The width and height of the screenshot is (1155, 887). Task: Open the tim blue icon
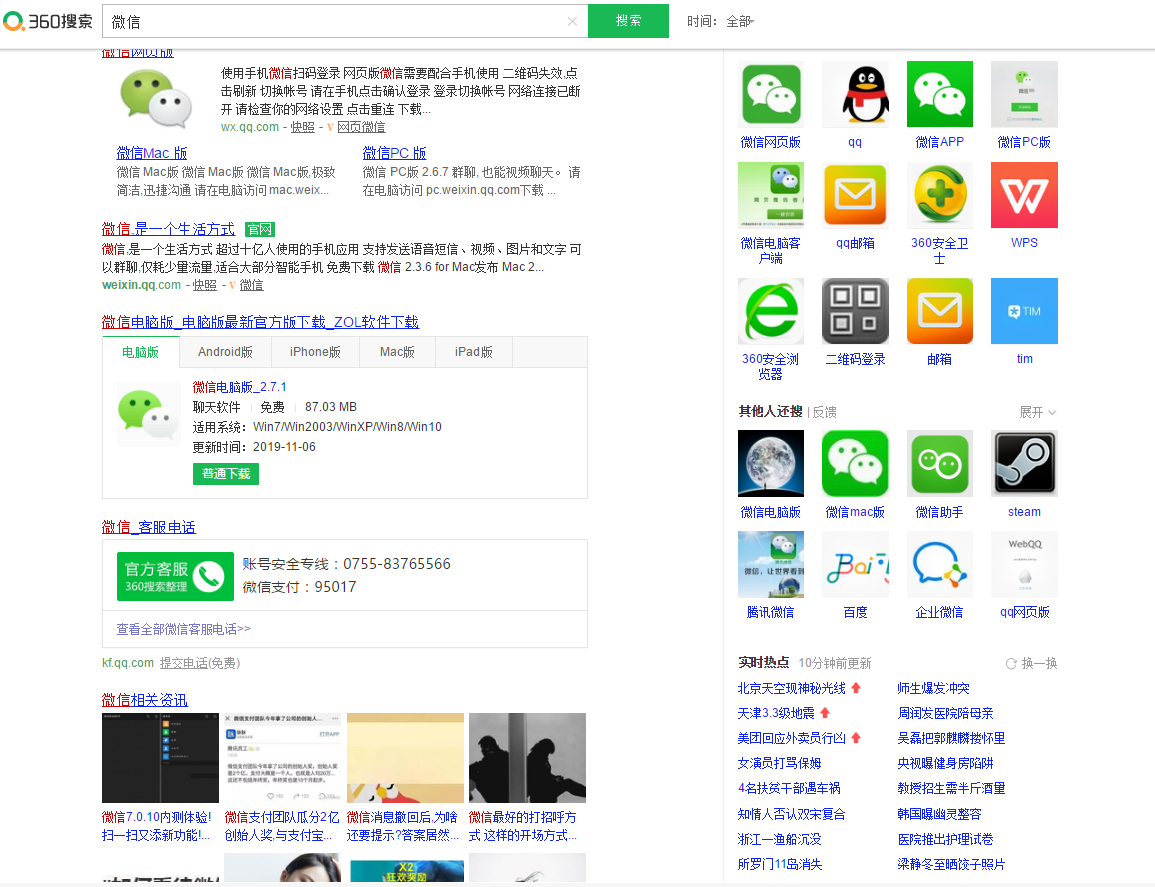point(1024,311)
